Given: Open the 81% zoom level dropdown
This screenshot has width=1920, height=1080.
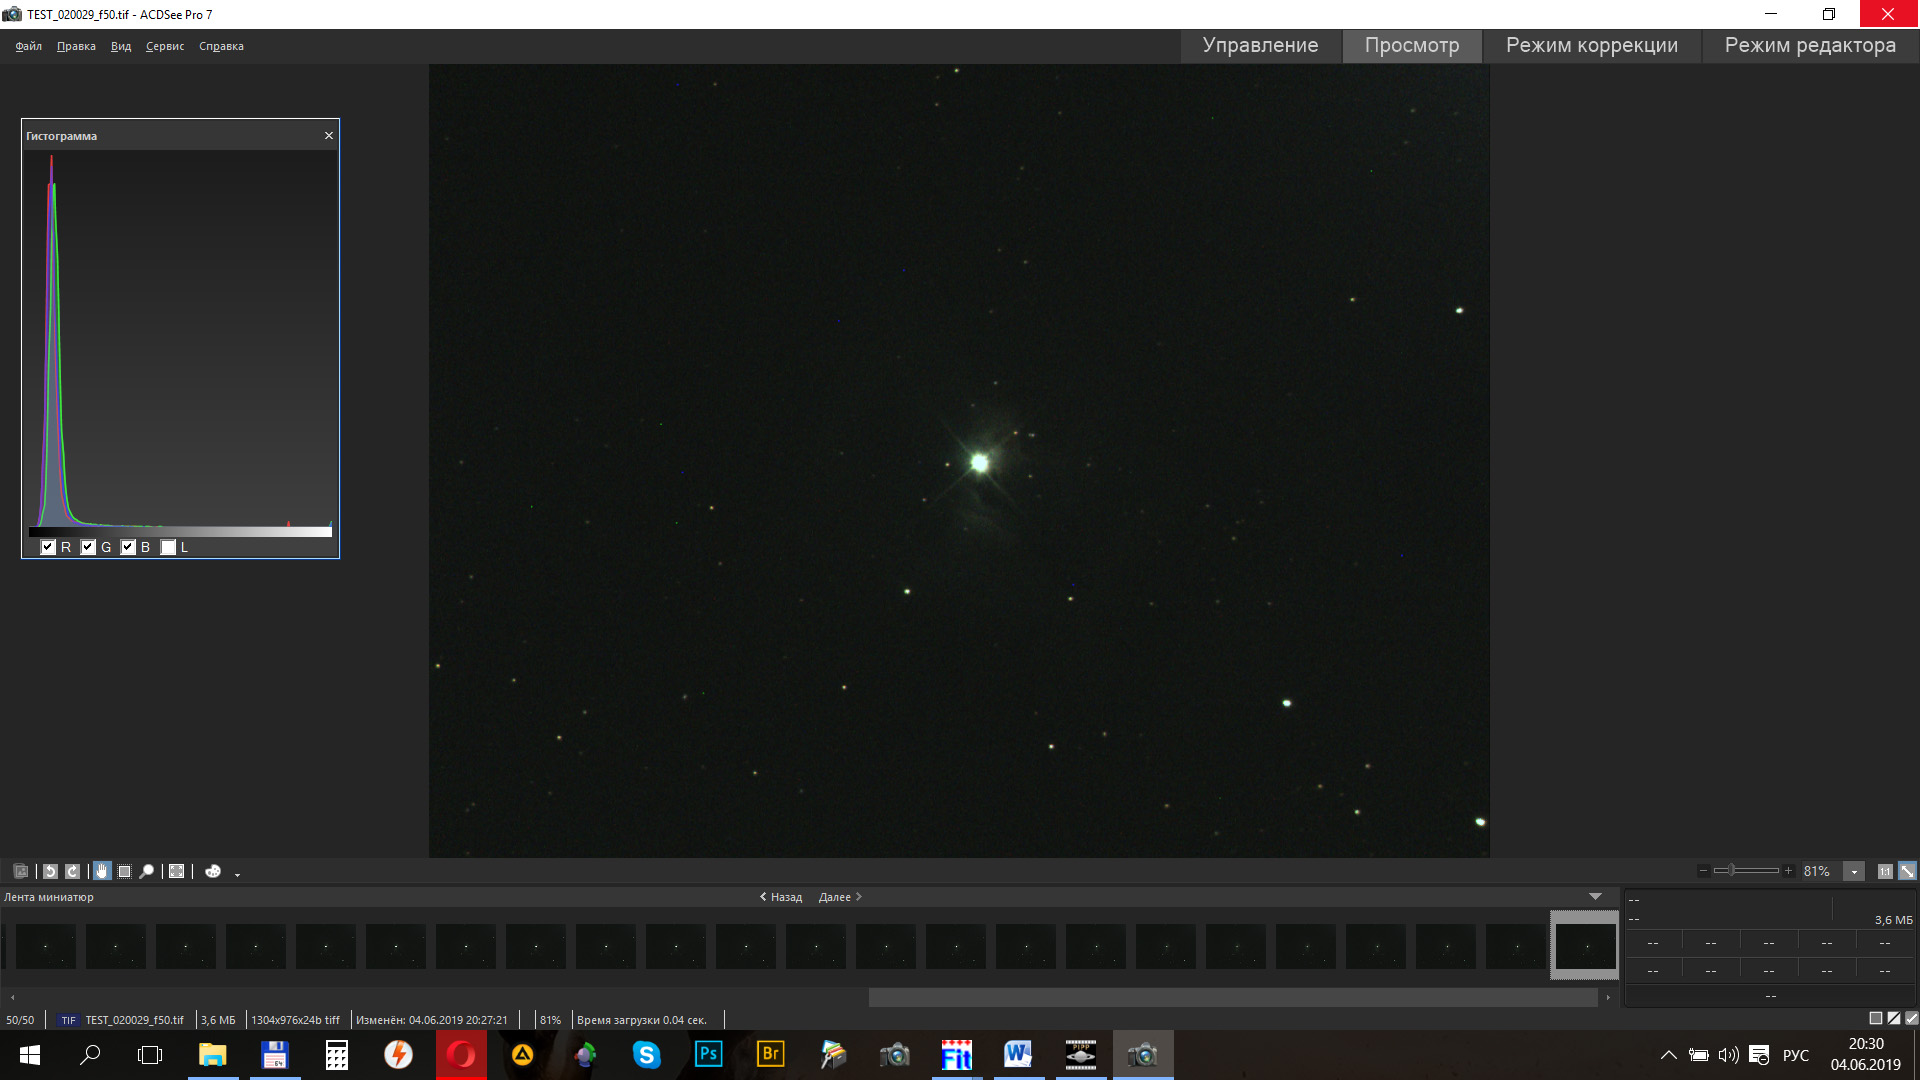Looking at the screenshot, I should [1853, 871].
